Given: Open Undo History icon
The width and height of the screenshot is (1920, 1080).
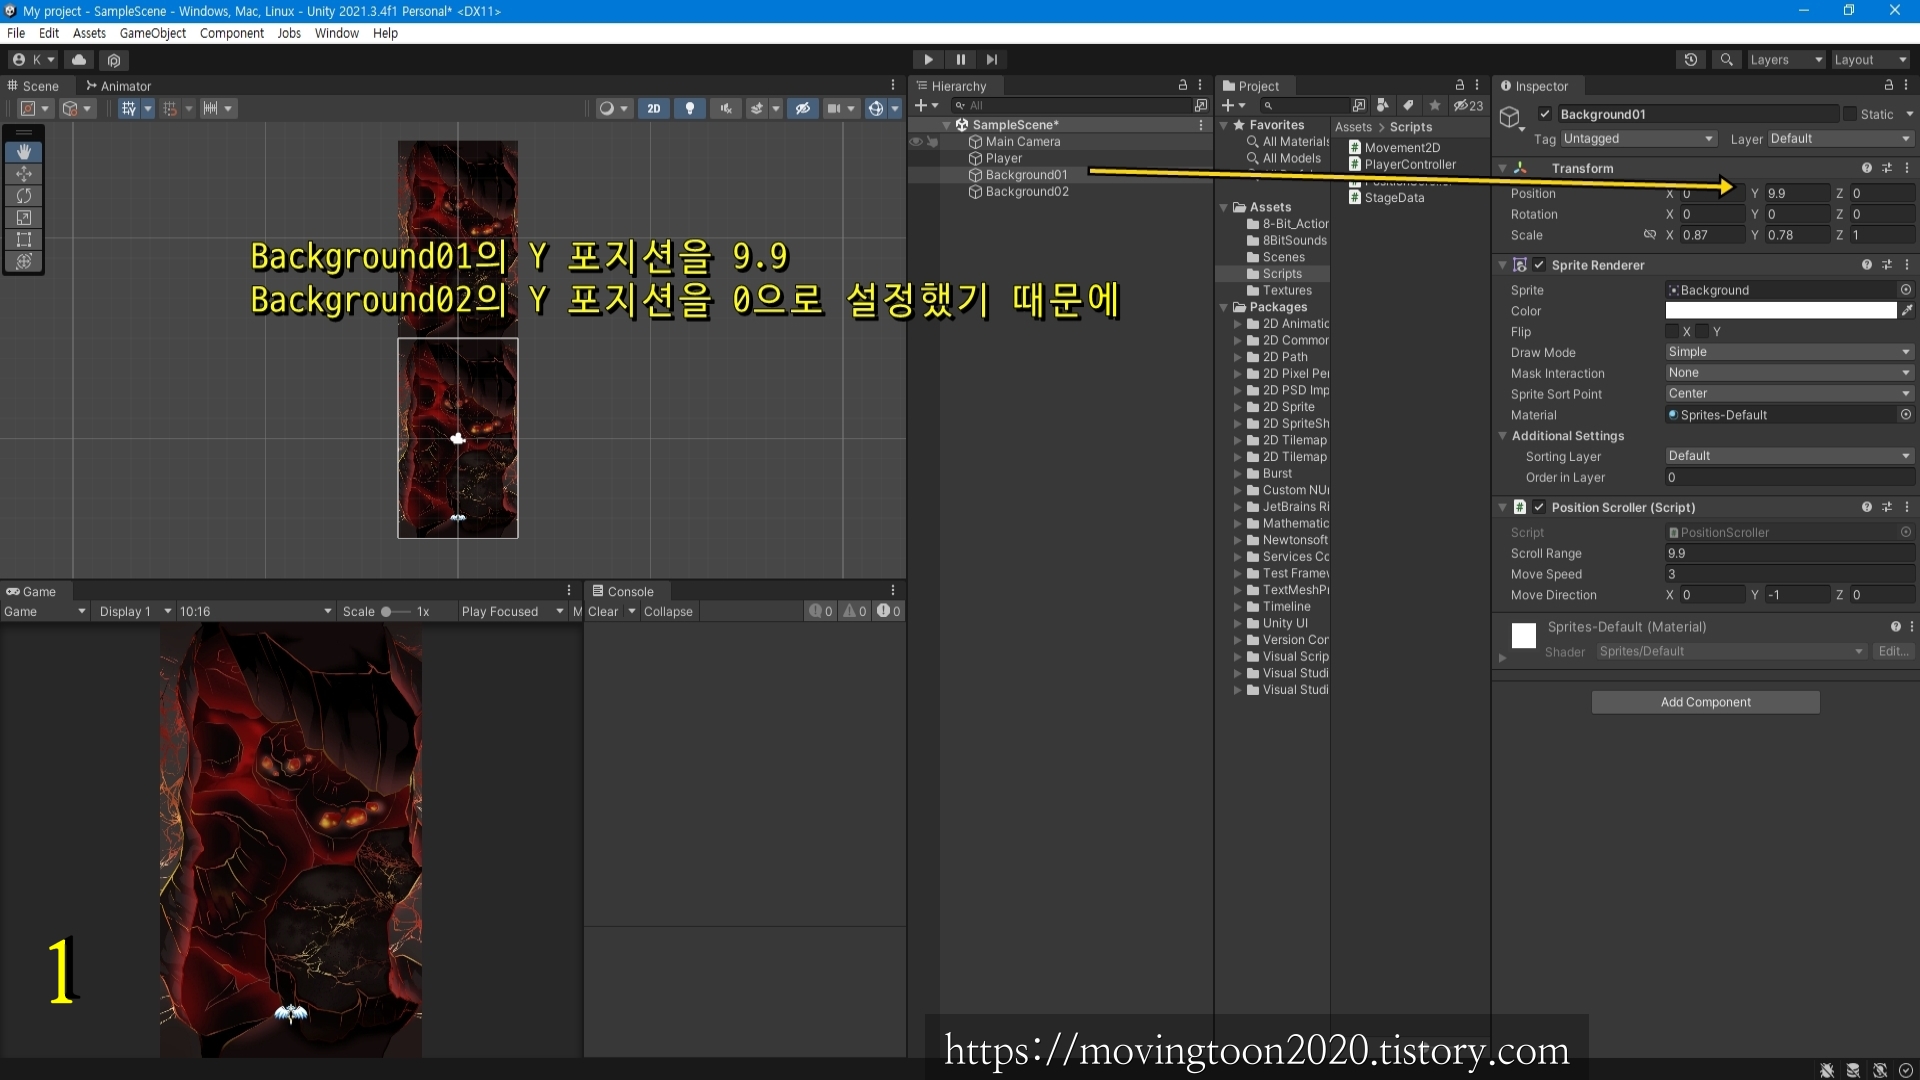Looking at the screenshot, I should click(1690, 60).
